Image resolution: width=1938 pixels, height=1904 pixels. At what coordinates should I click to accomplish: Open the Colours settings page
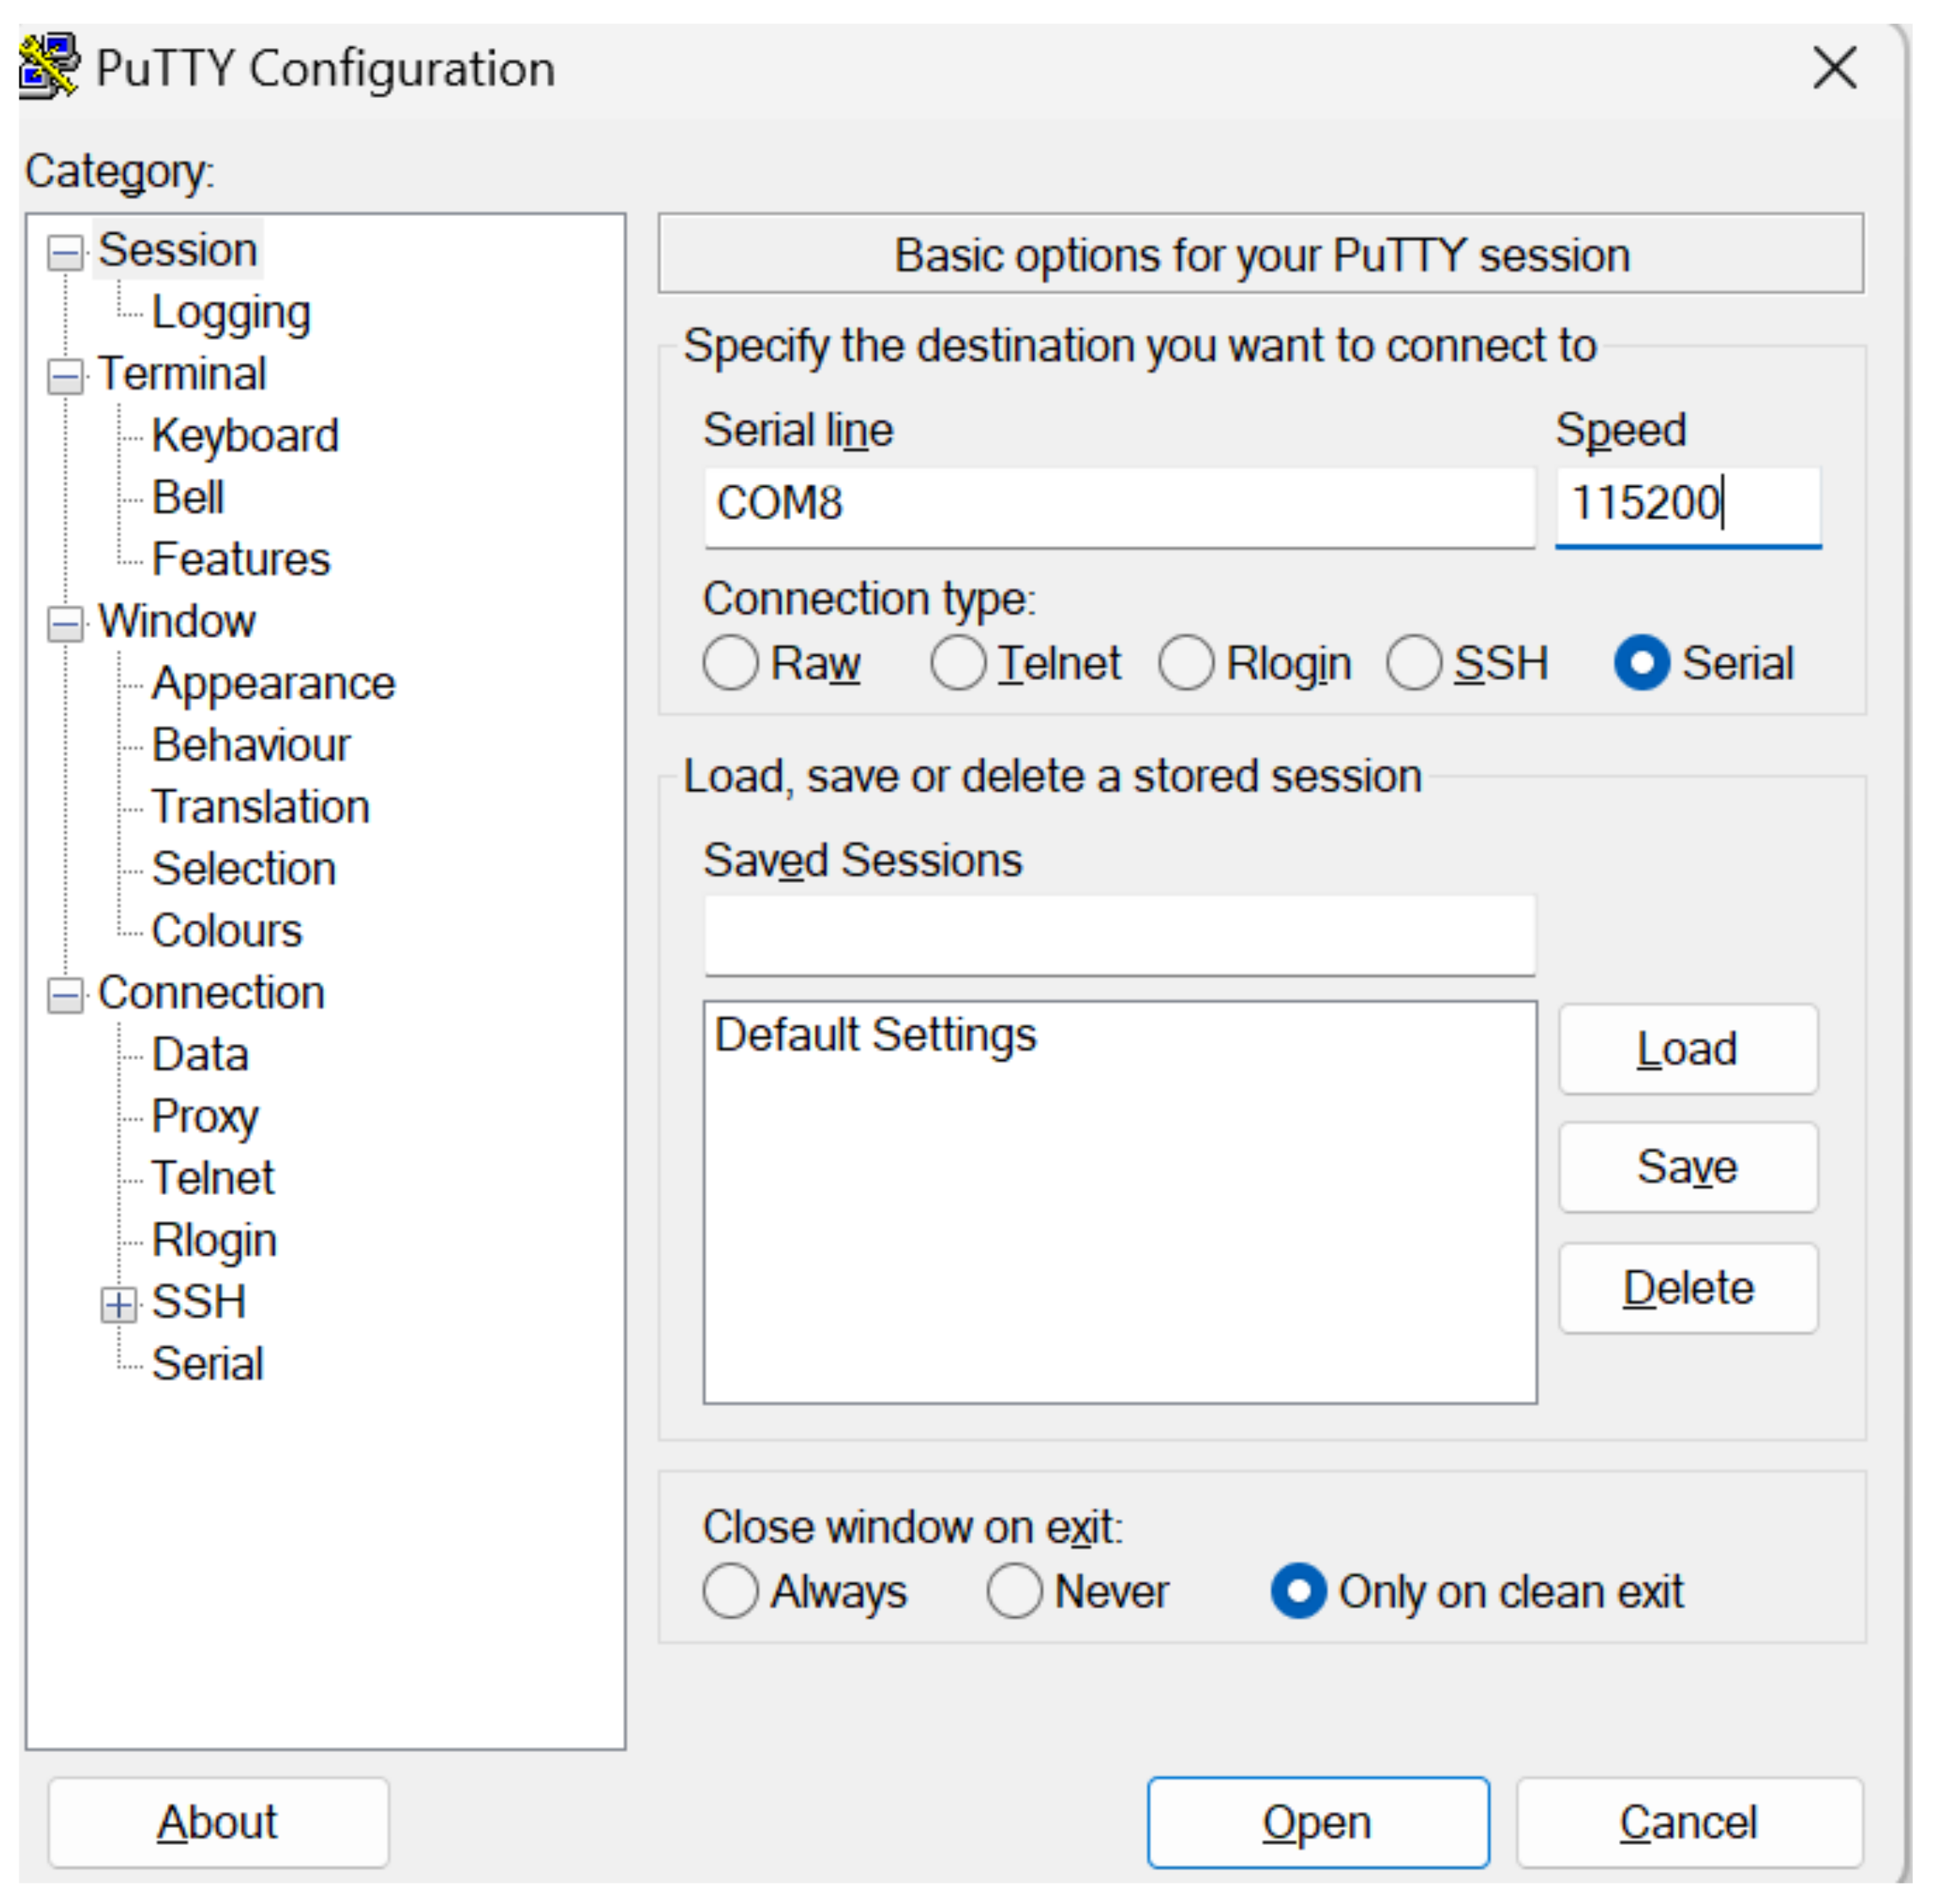click(226, 930)
